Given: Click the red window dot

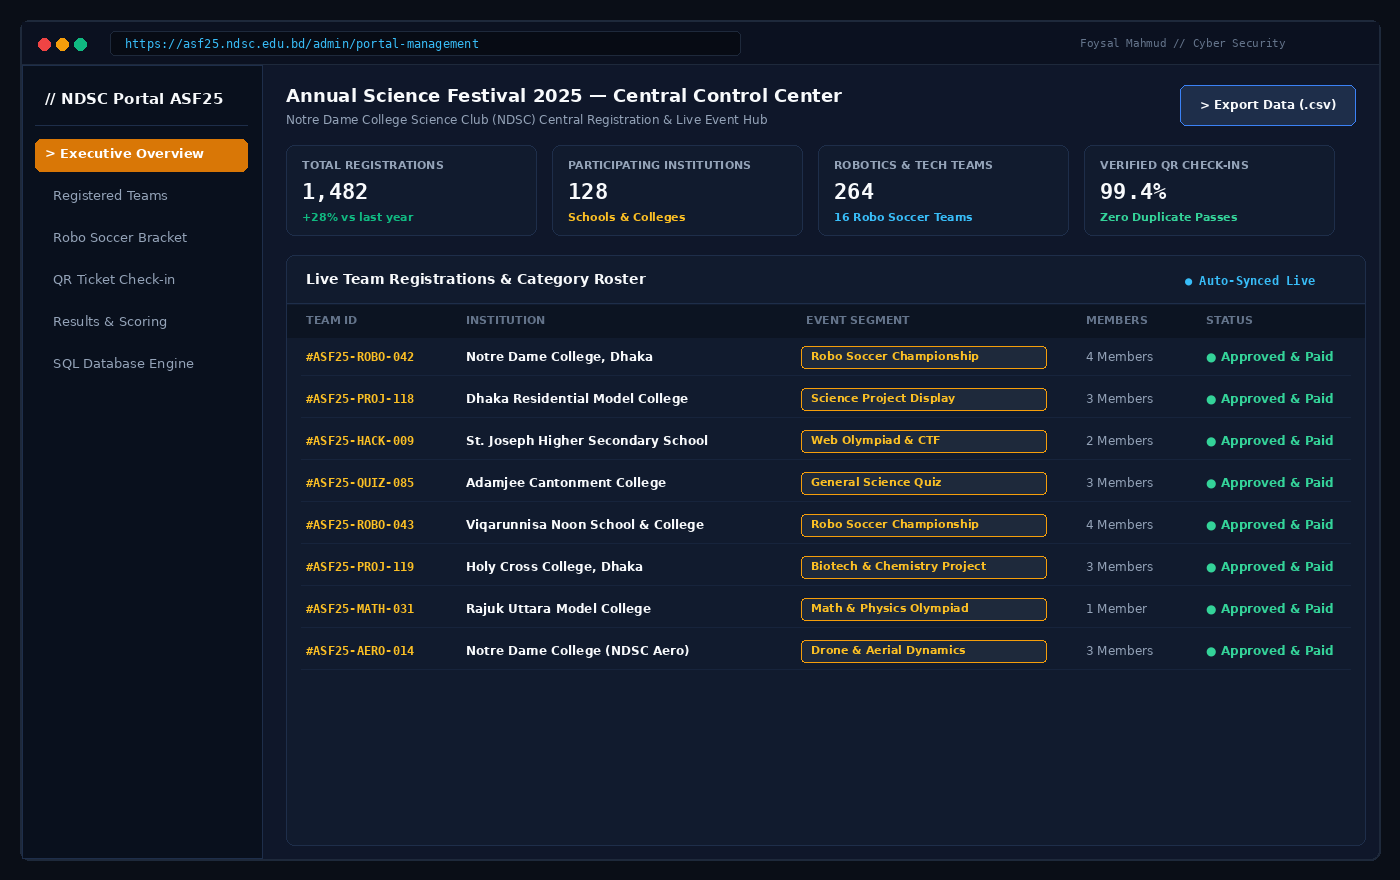Looking at the screenshot, I should [44, 44].
